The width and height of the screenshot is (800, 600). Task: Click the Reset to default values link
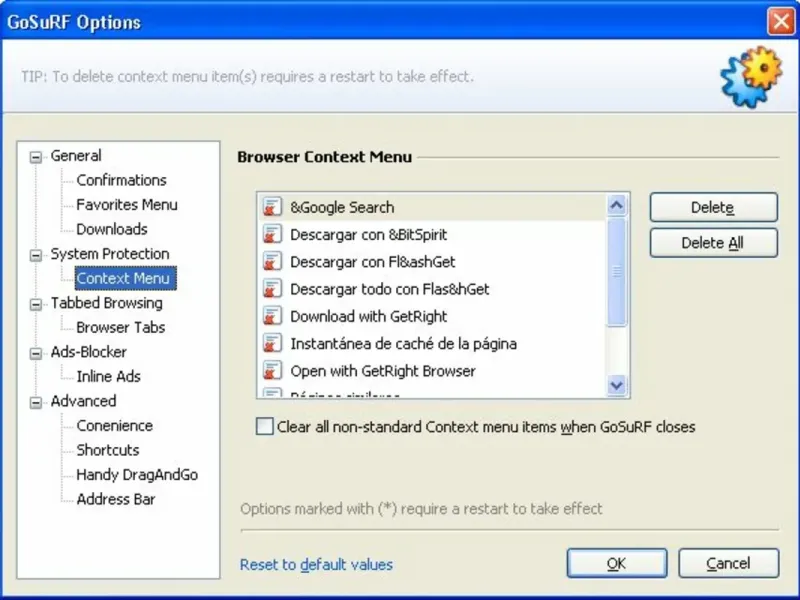[316, 565]
